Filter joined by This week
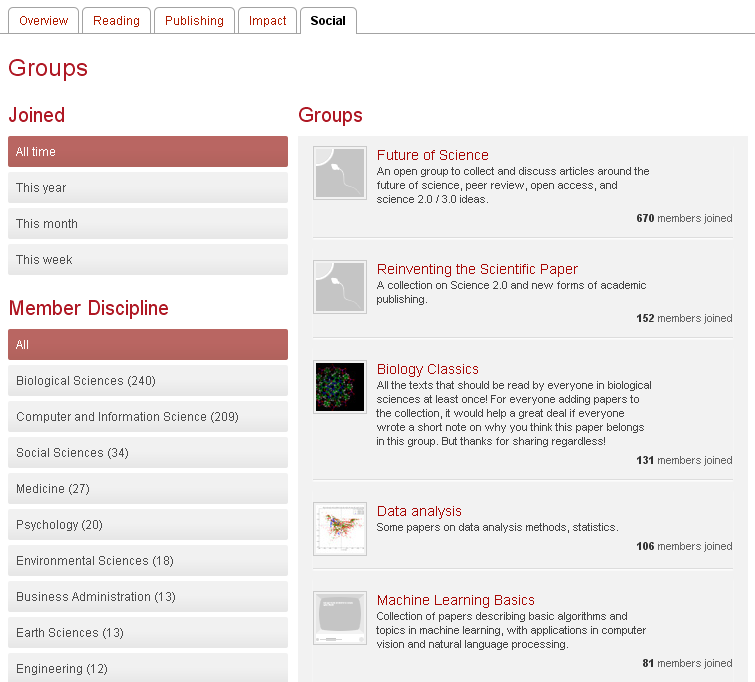The height and width of the screenshot is (682, 755). coord(148,260)
